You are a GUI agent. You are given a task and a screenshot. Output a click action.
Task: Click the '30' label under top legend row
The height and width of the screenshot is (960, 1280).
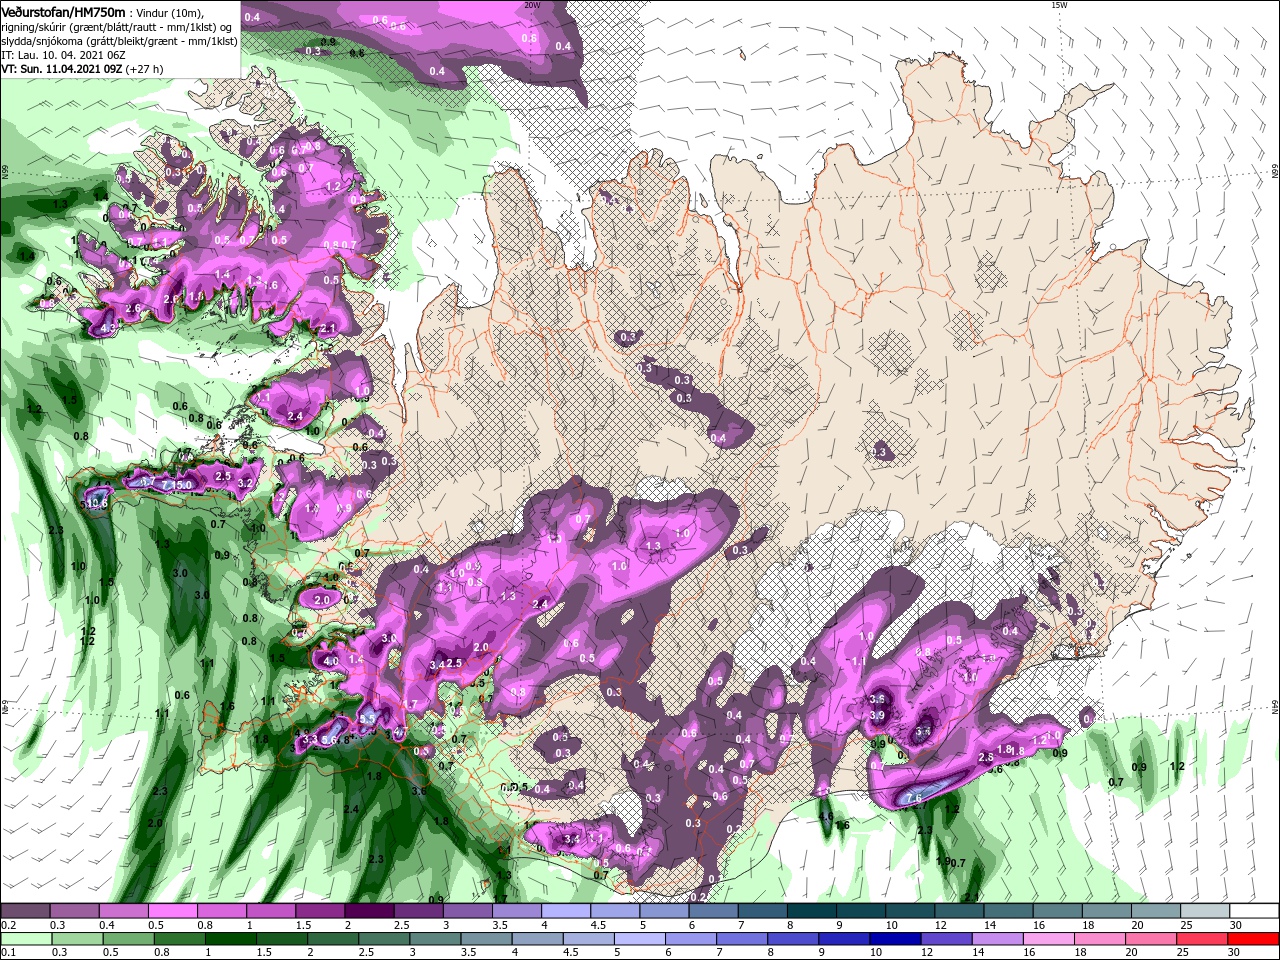click(1236, 926)
